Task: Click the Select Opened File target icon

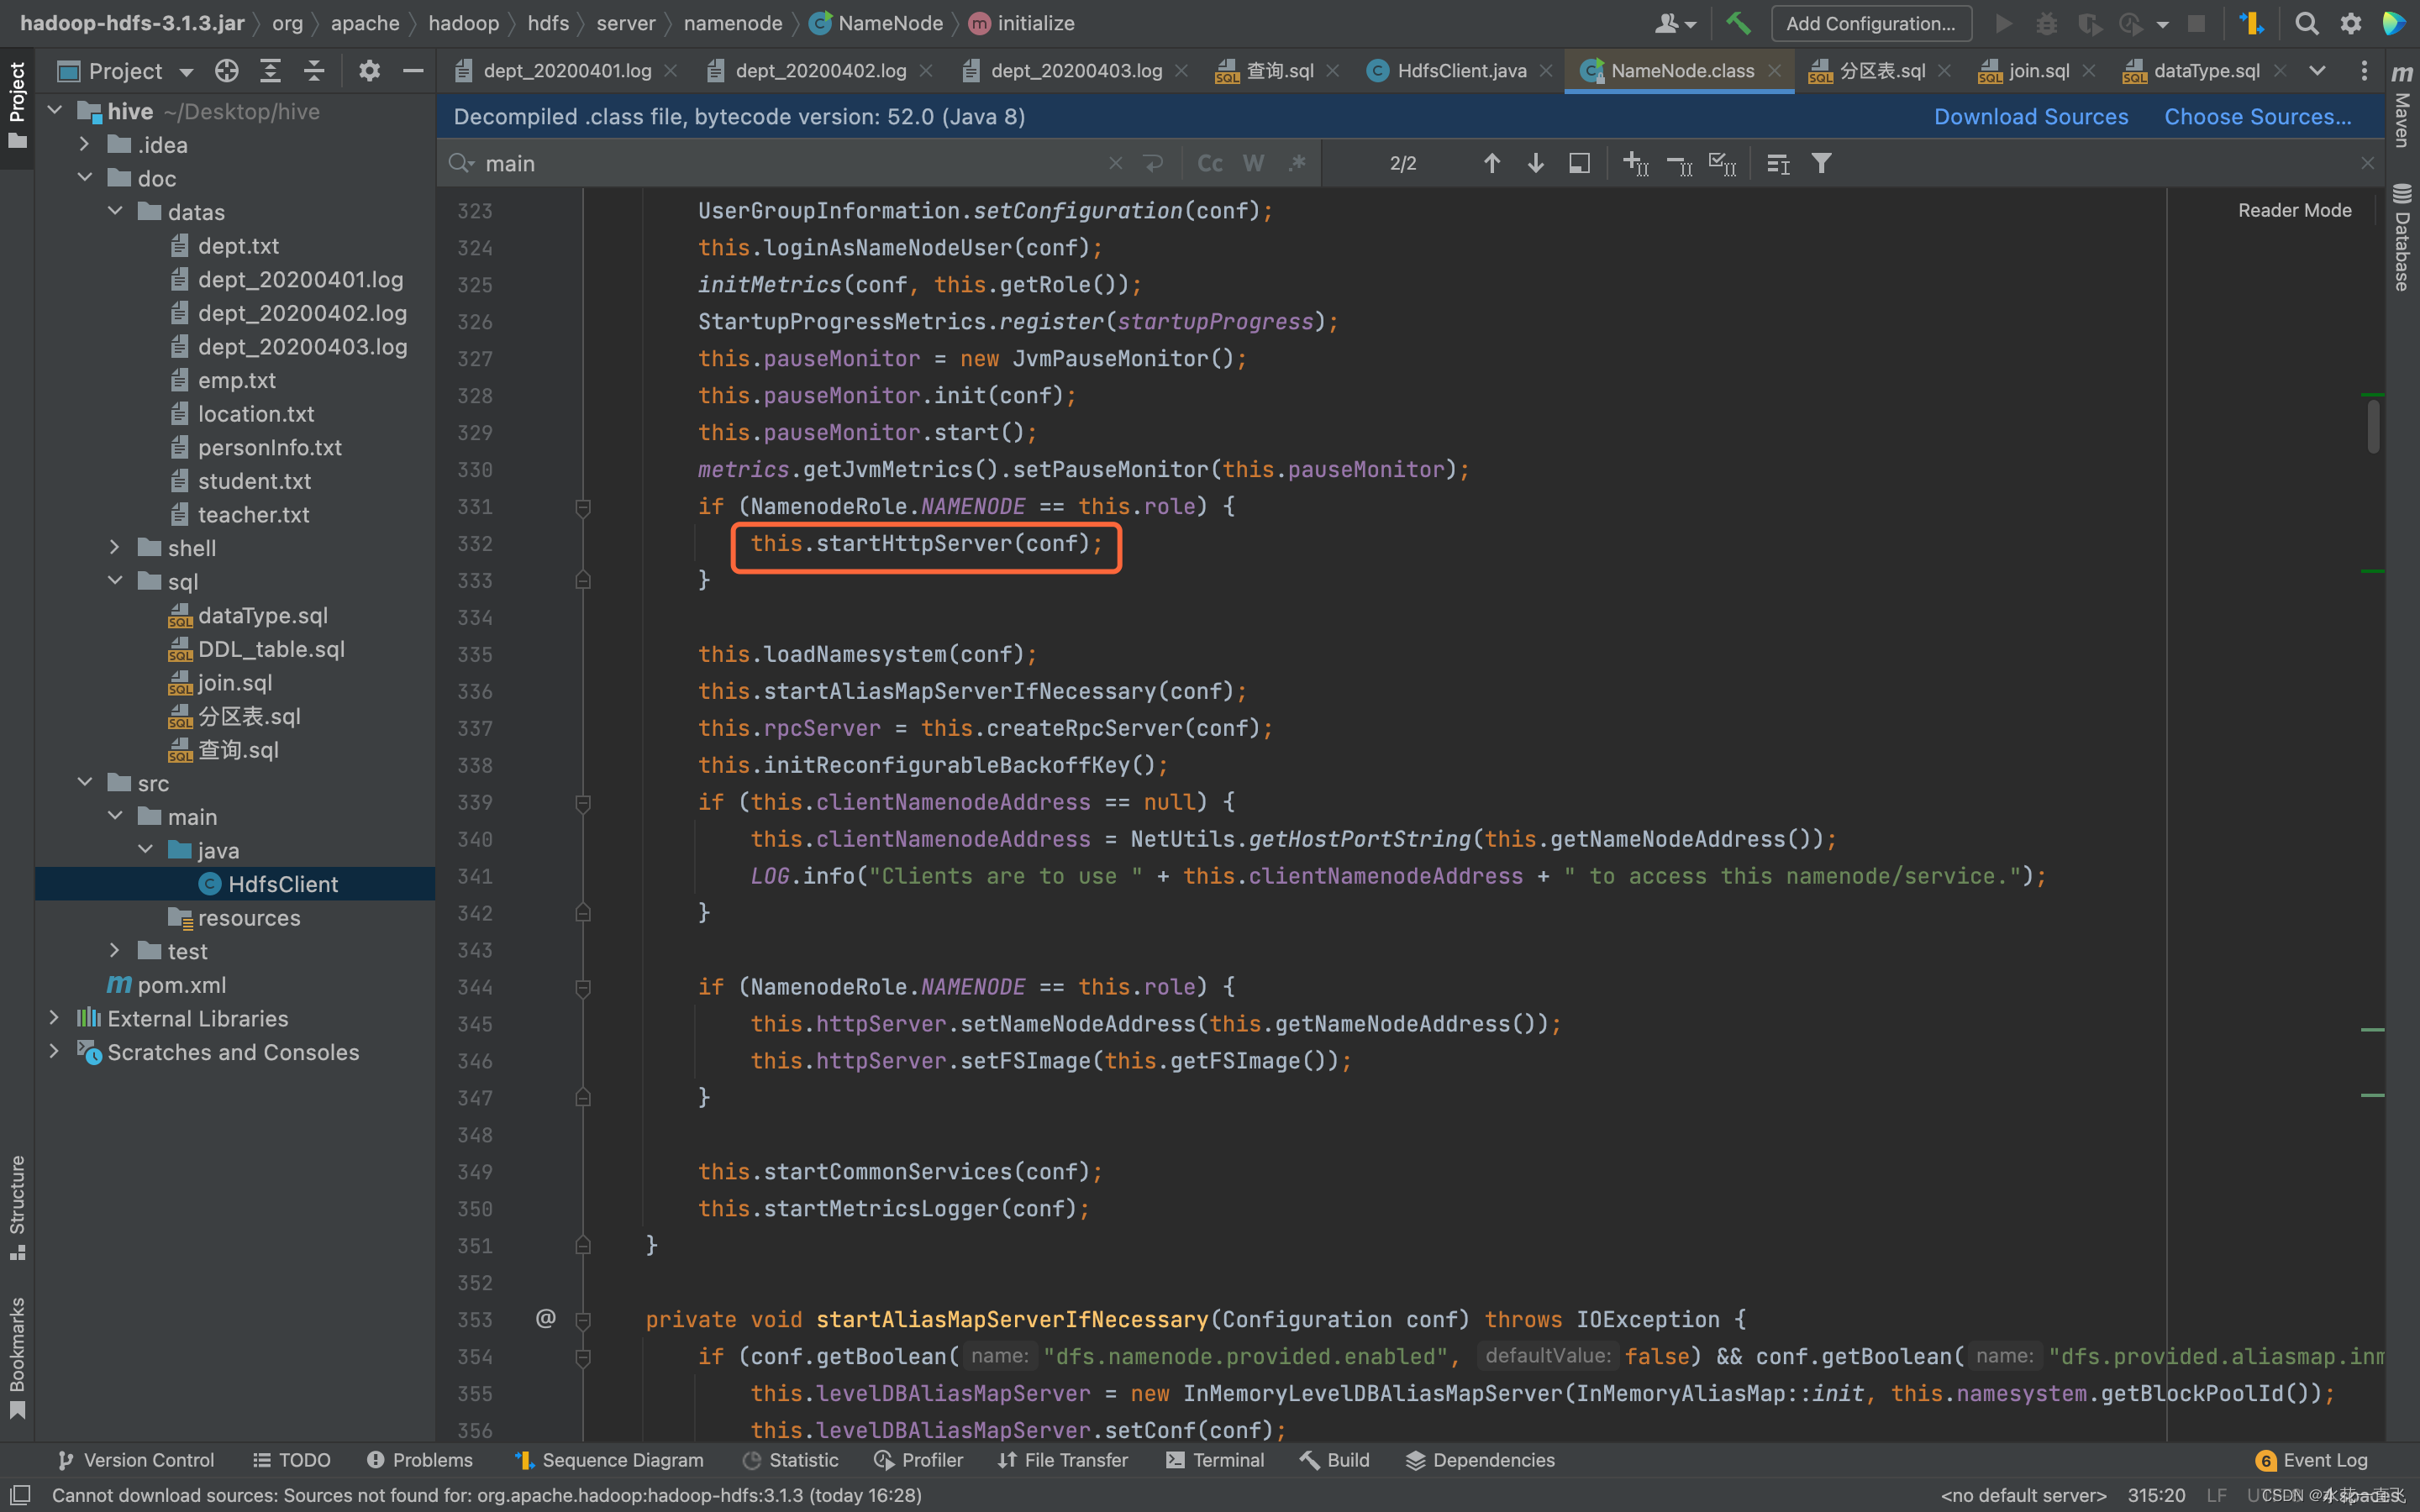Action: (x=227, y=71)
